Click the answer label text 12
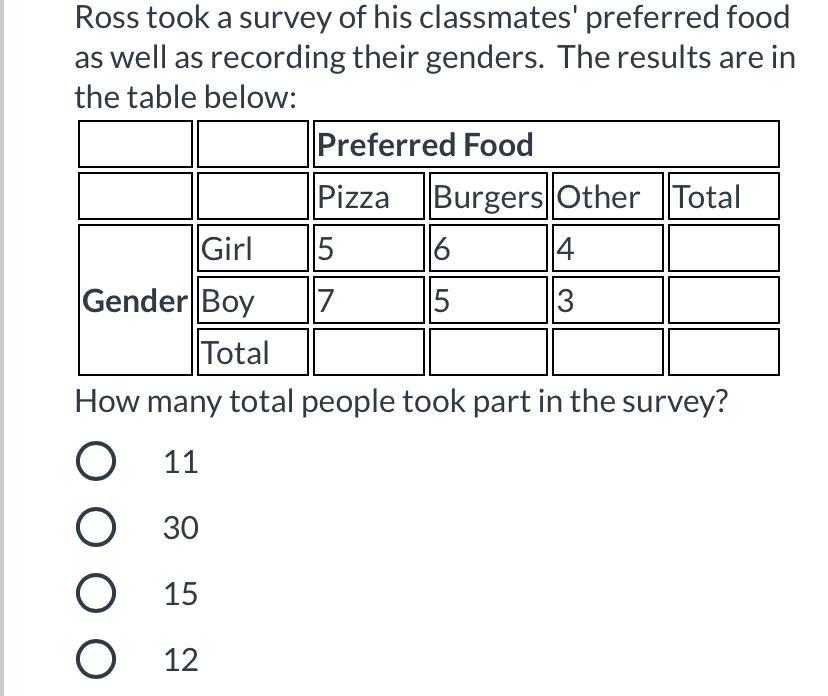 click(x=181, y=660)
